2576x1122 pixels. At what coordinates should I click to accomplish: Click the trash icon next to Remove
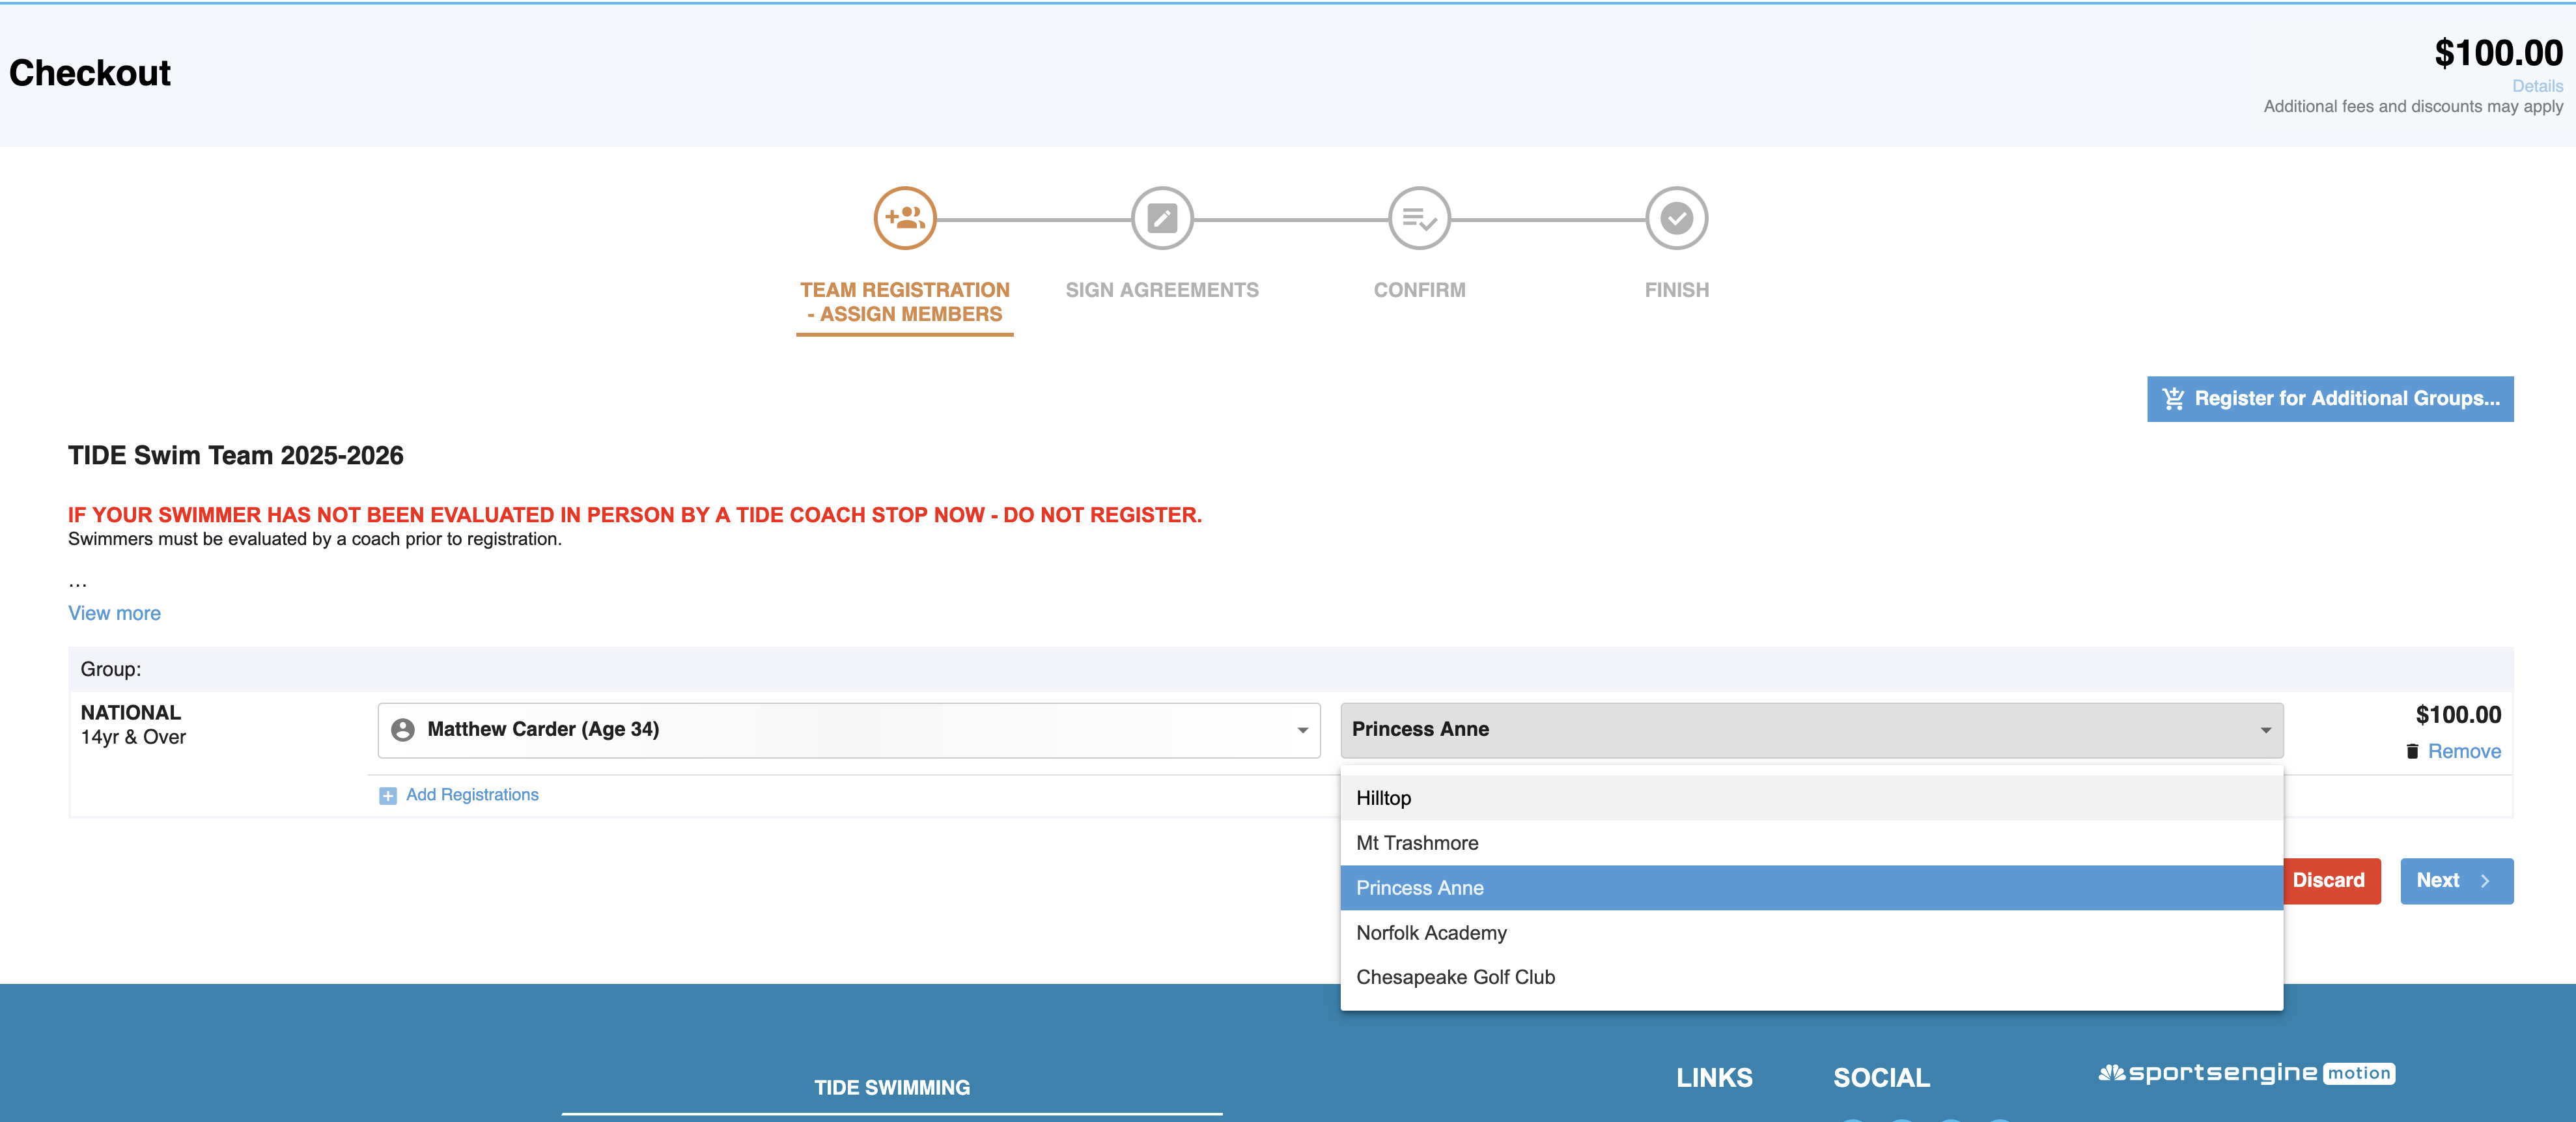pos(2412,752)
